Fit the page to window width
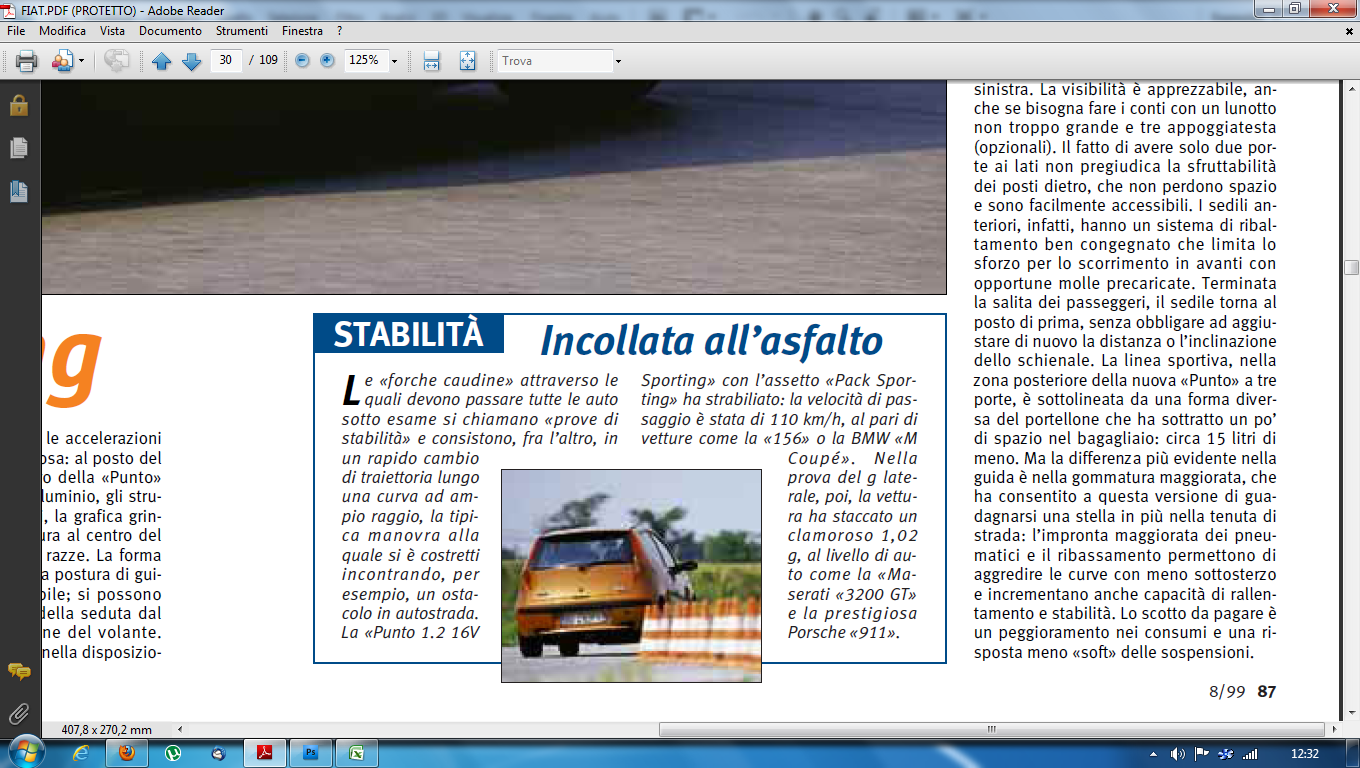 (432, 61)
